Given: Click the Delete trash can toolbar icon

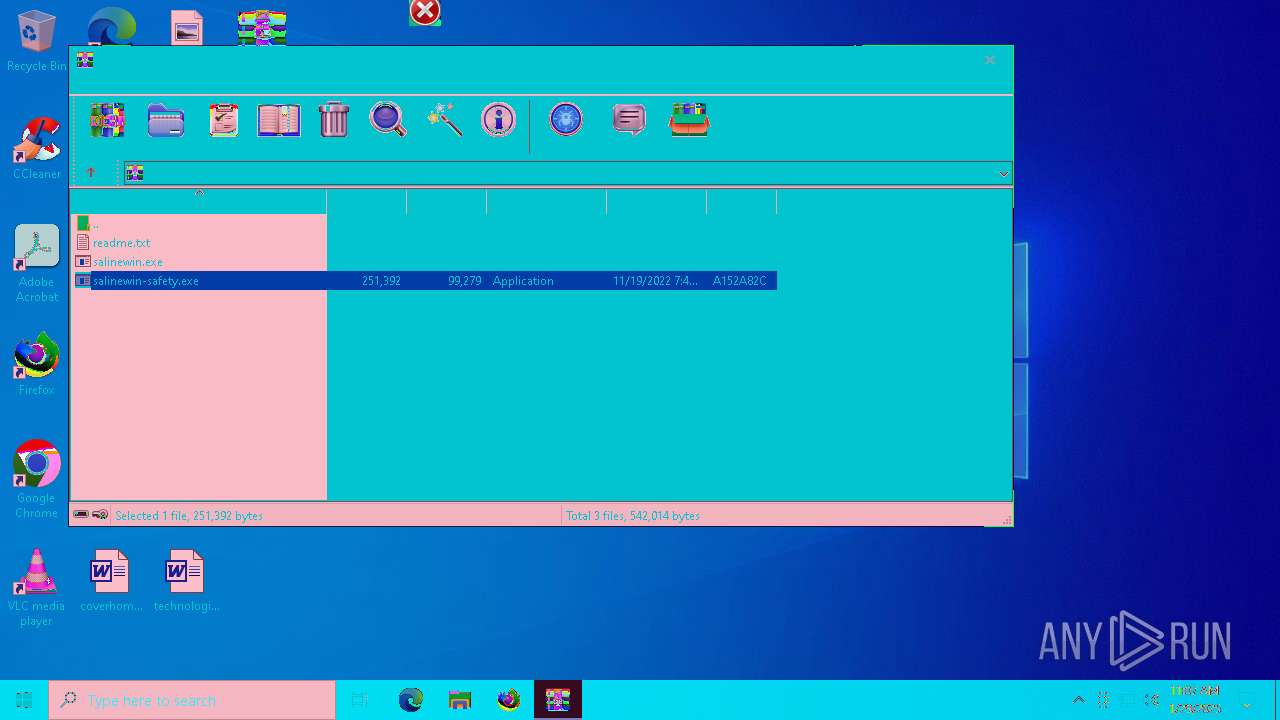Looking at the screenshot, I should 334,120.
